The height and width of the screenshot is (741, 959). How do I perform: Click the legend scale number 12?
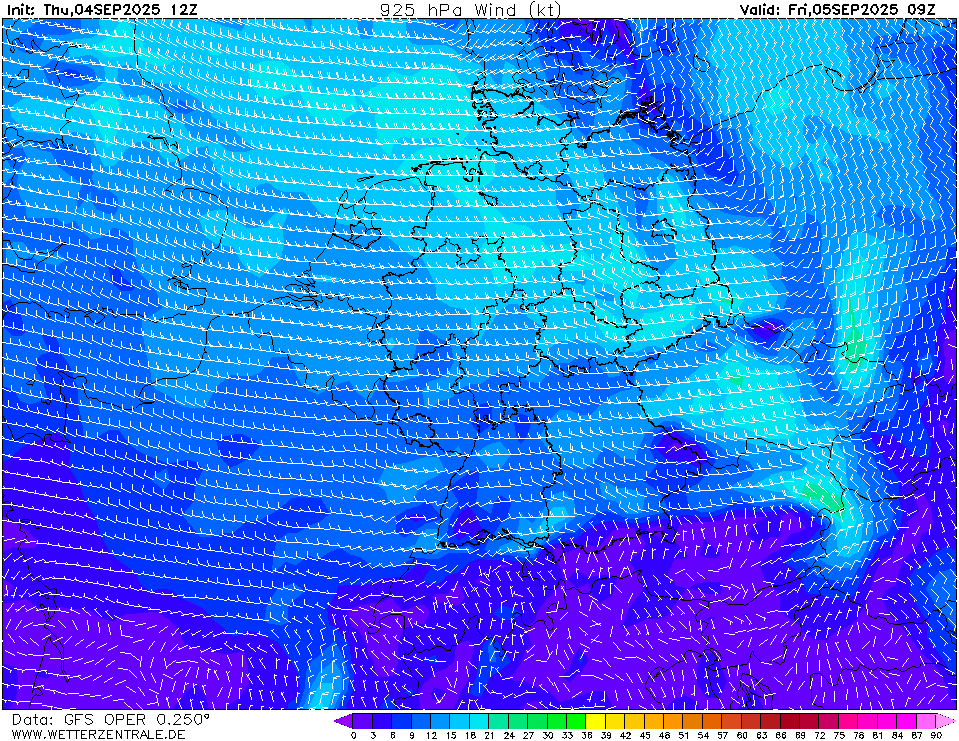tap(431, 735)
